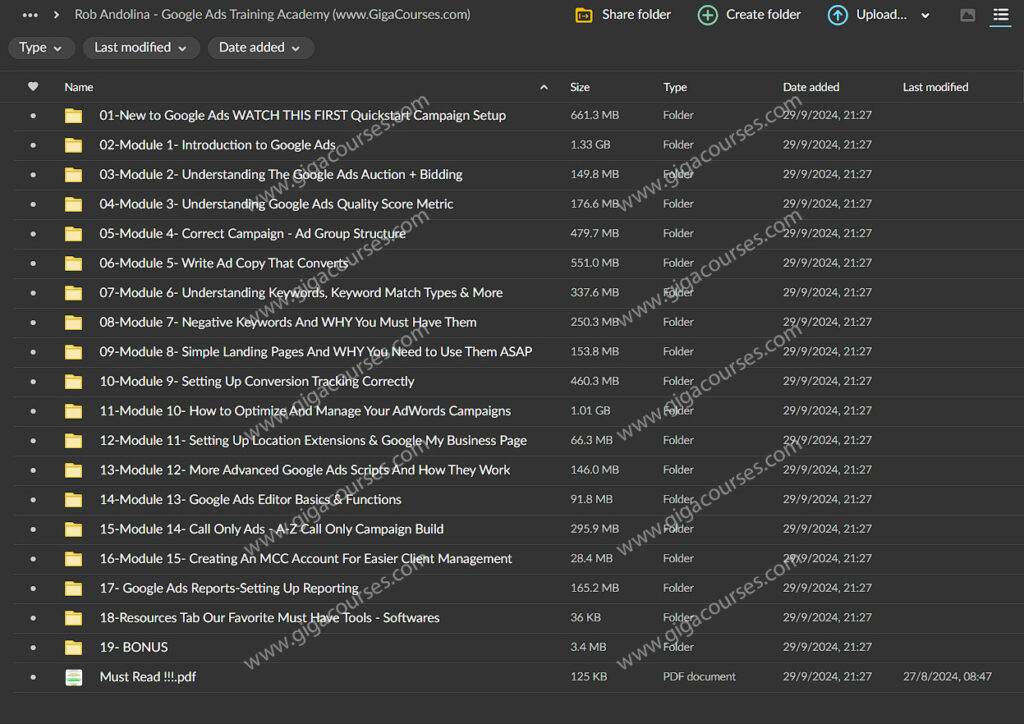Toggle the favorite dot beside 19- BONUS folder
This screenshot has width=1024, height=724.
[33, 647]
